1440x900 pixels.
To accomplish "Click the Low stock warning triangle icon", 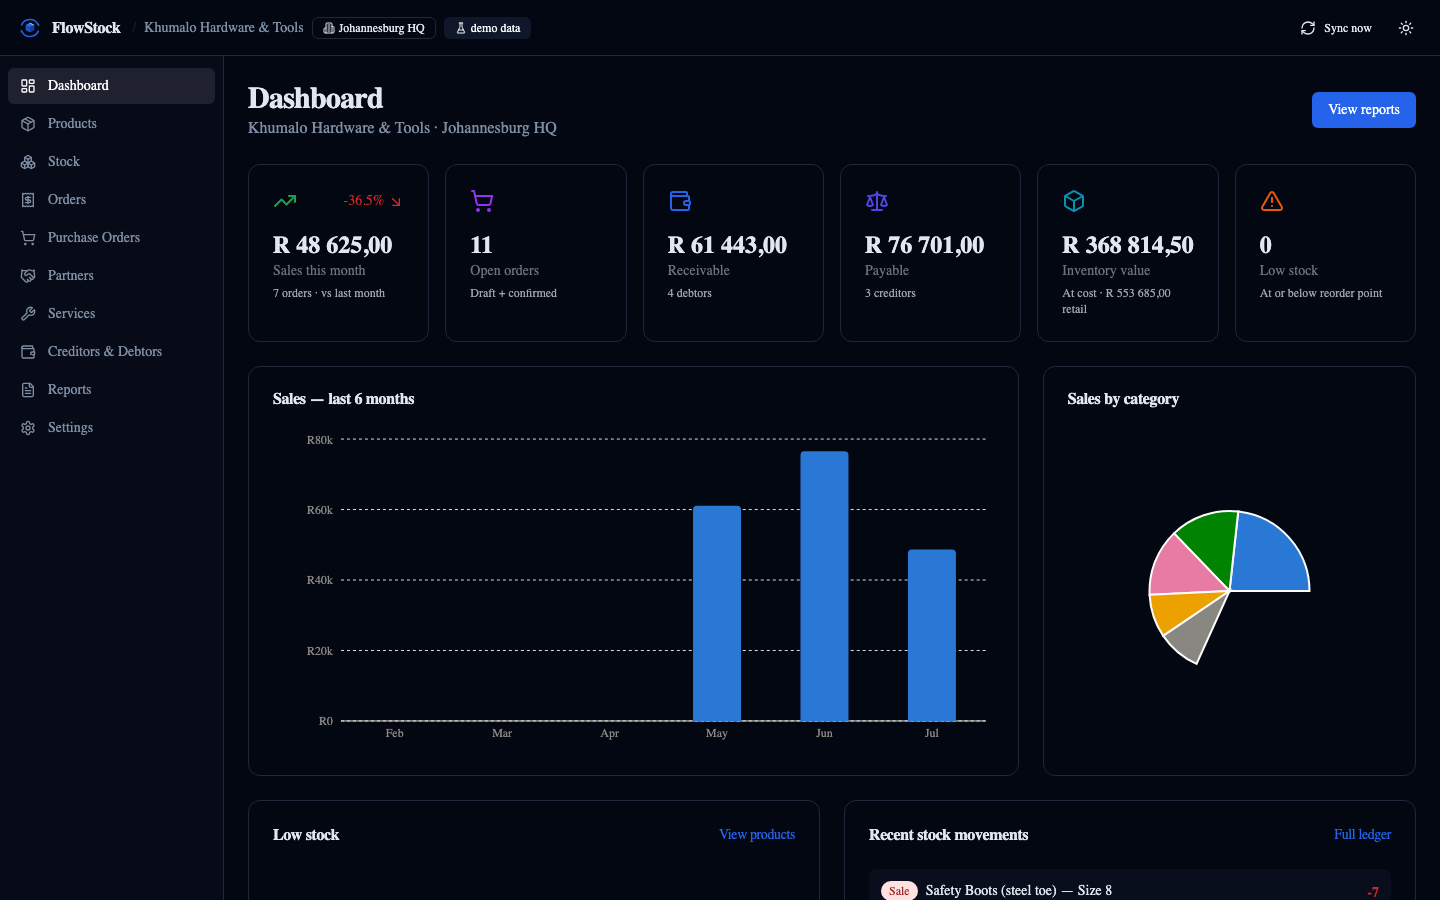I will point(1272,201).
